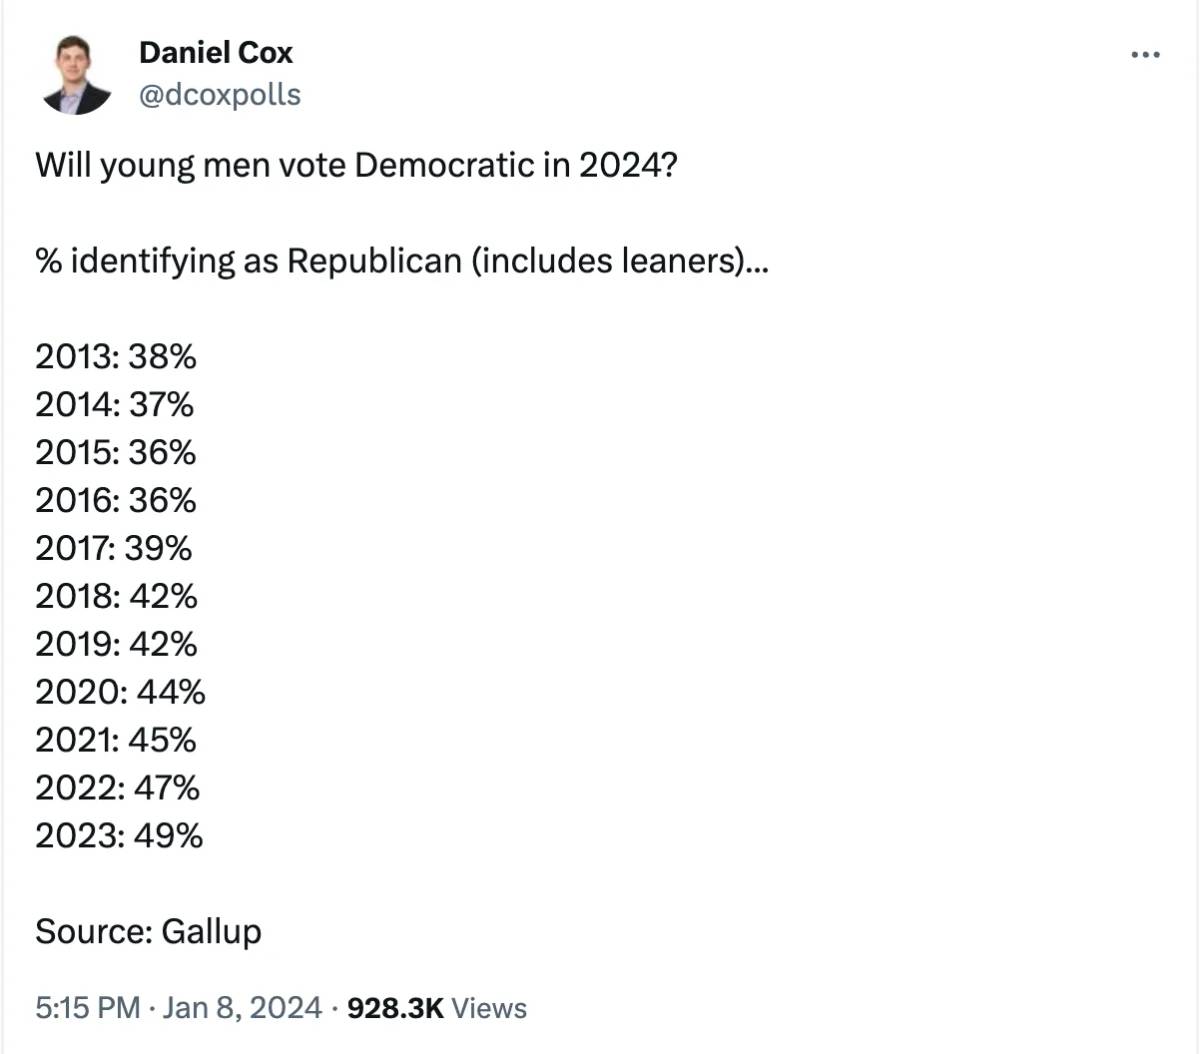Select the '2020: 44%' row
The height and width of the screenshot is (1054, 1200).
coord(121,692)
